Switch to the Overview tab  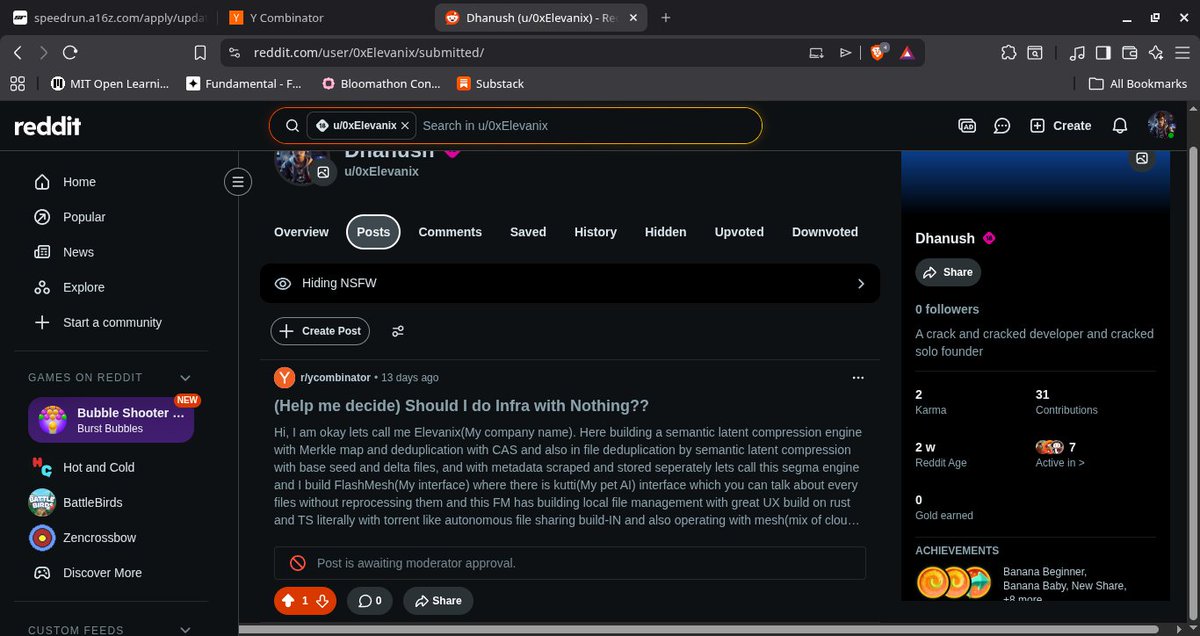tap(301, 232)
